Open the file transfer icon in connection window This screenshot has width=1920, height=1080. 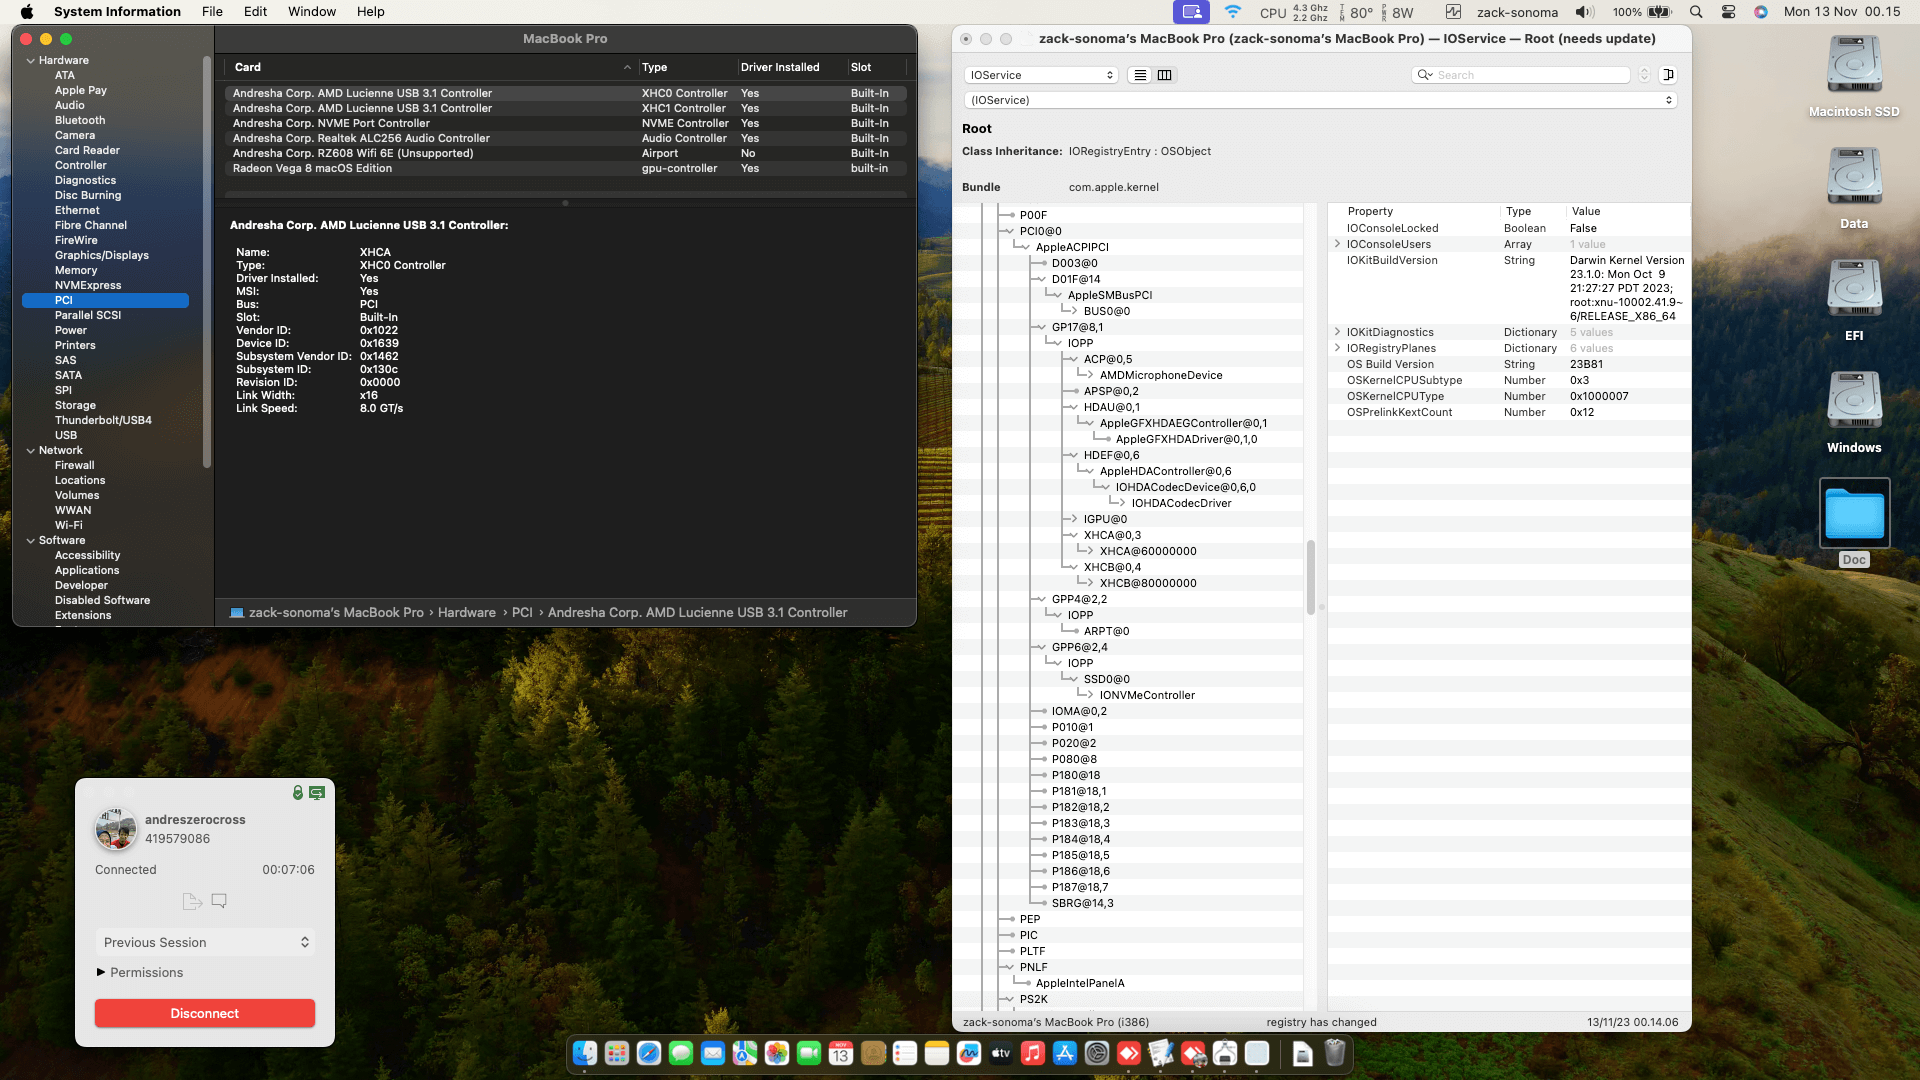(x=191, y=901)
